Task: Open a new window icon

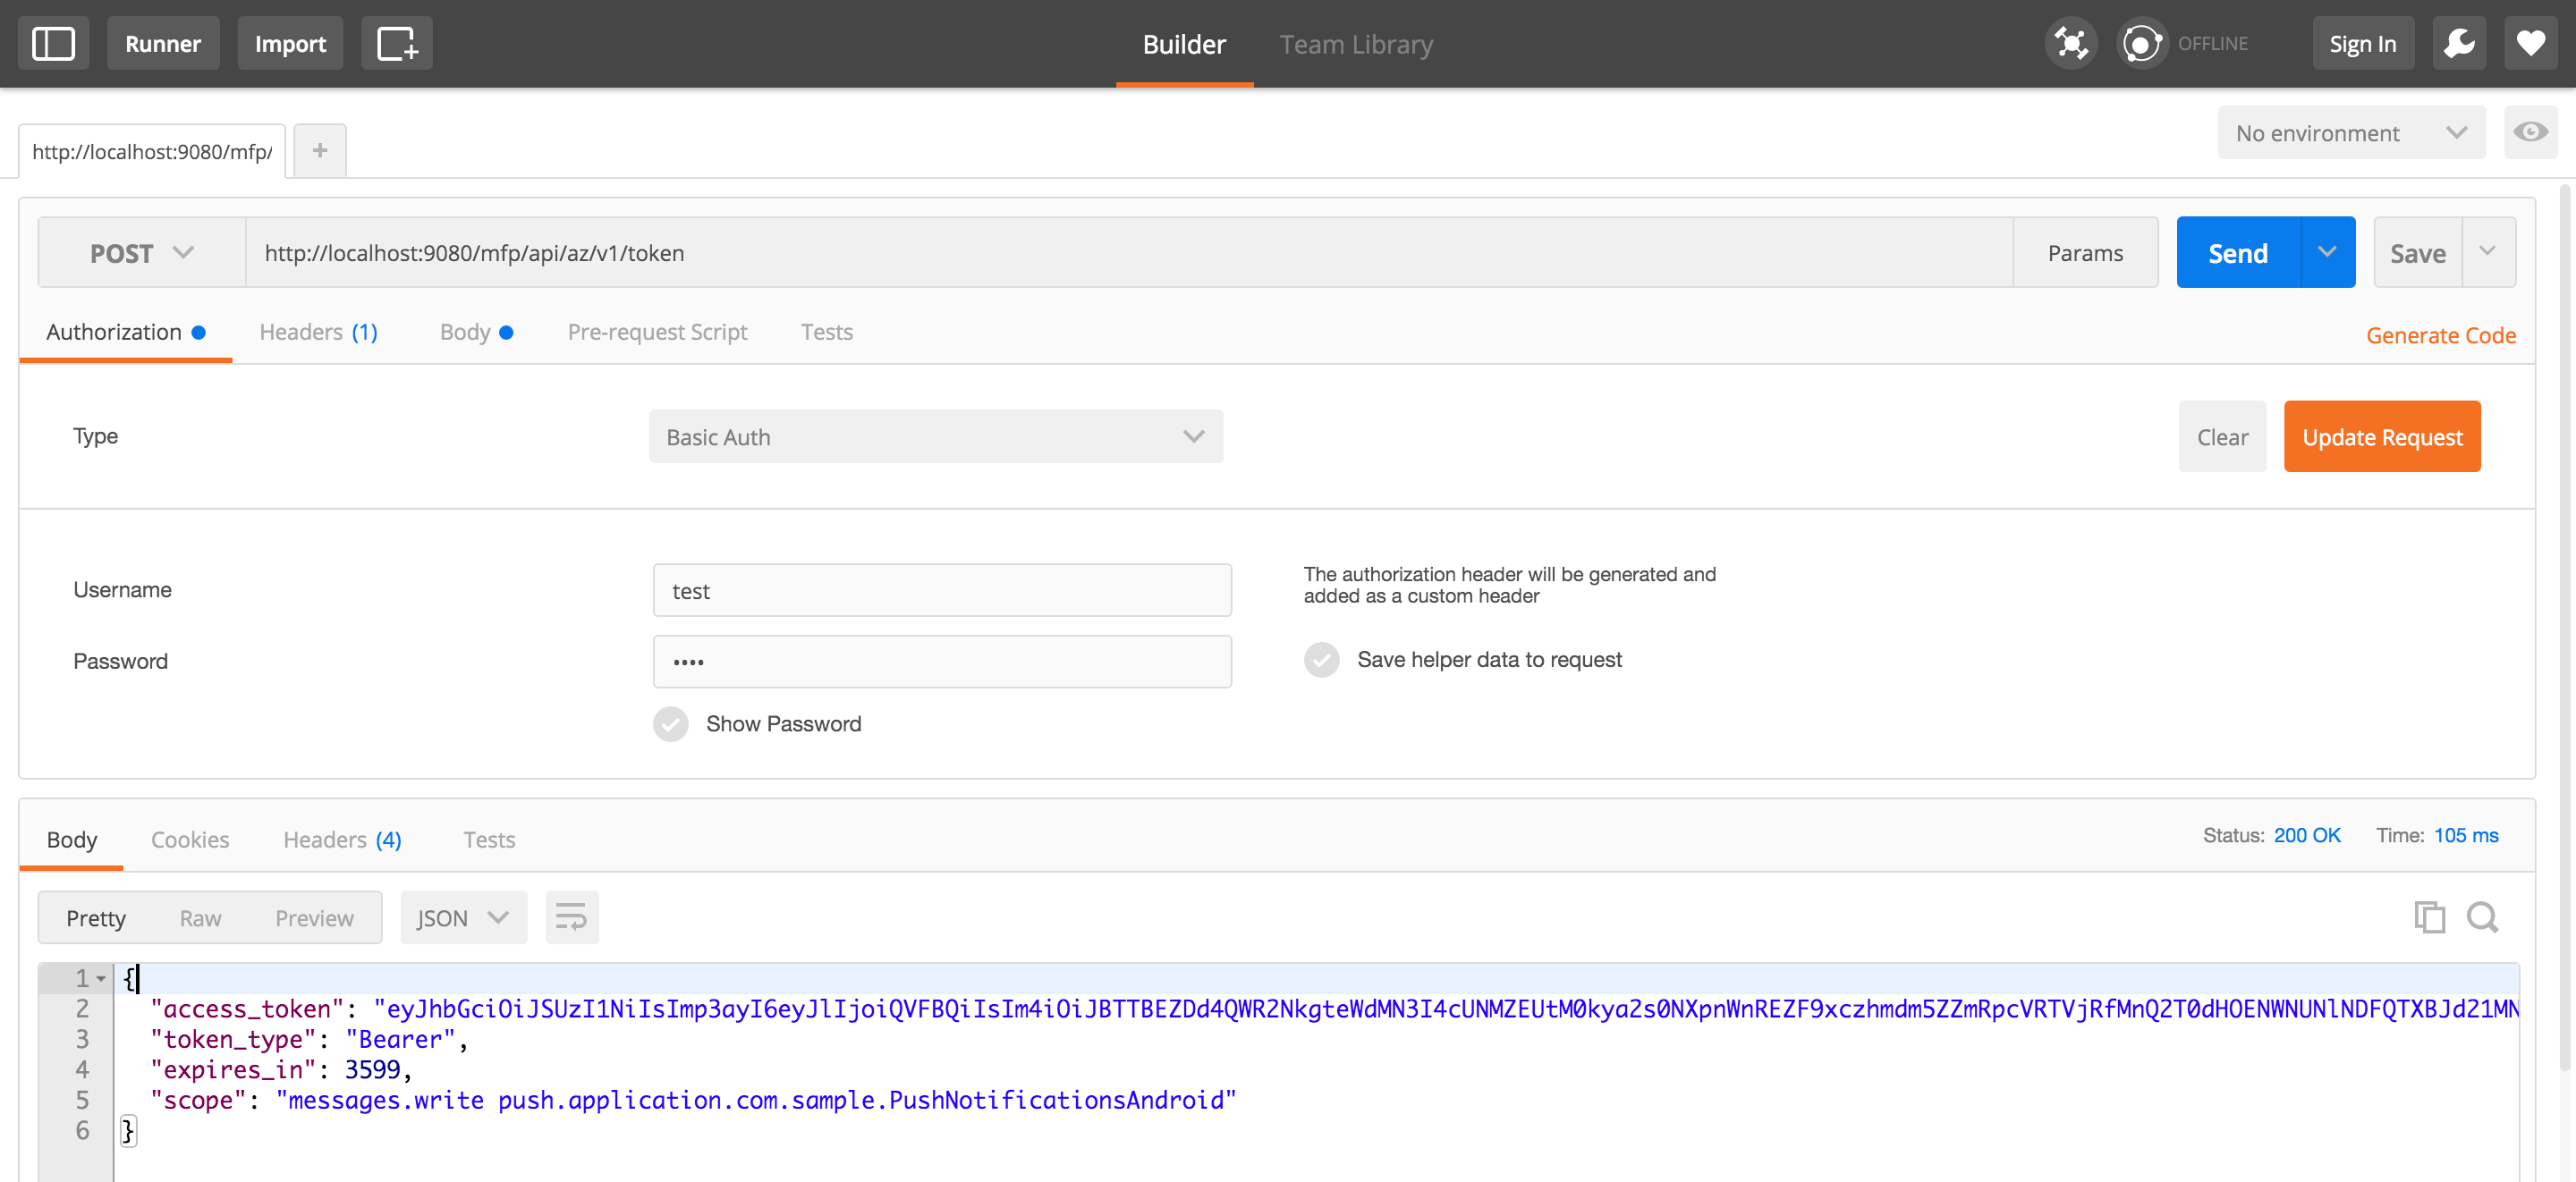Action: (x=396, y=43)
